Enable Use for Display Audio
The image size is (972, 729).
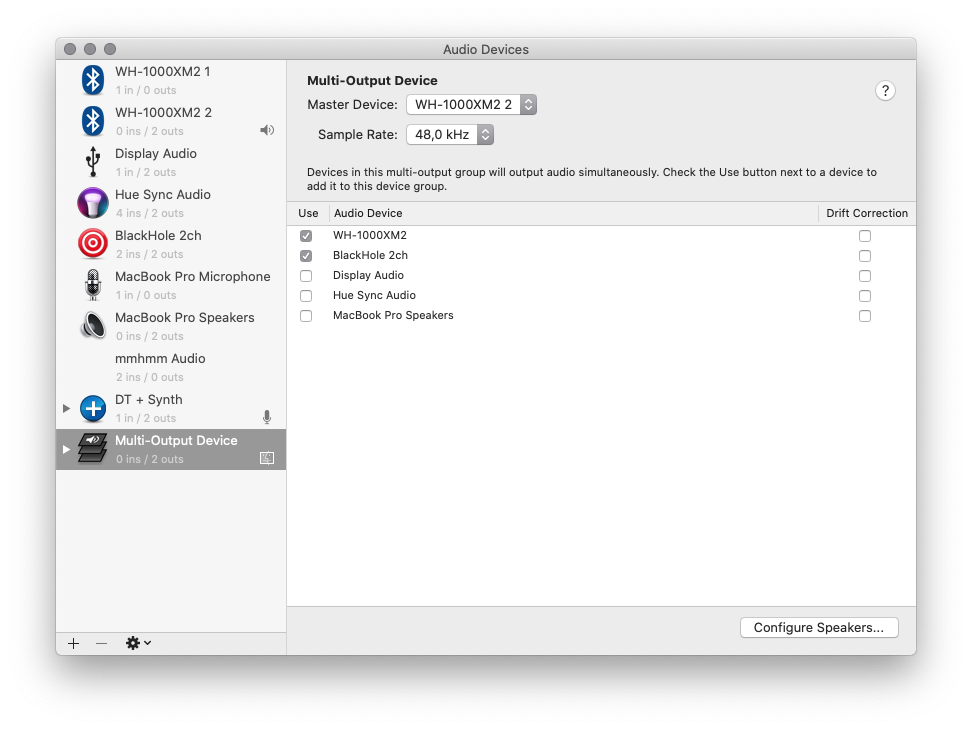[306, 276]
